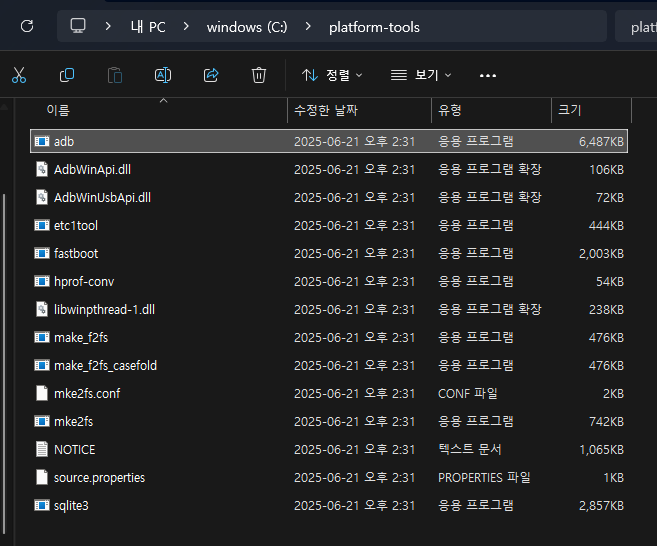Click the Share icon in toolbar
This screenshot has height=546, width=657.
point(211,75)
